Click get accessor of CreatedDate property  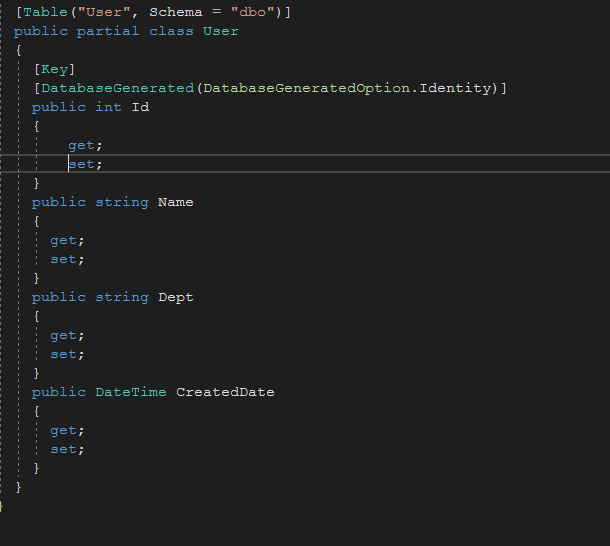coord(64,430)
